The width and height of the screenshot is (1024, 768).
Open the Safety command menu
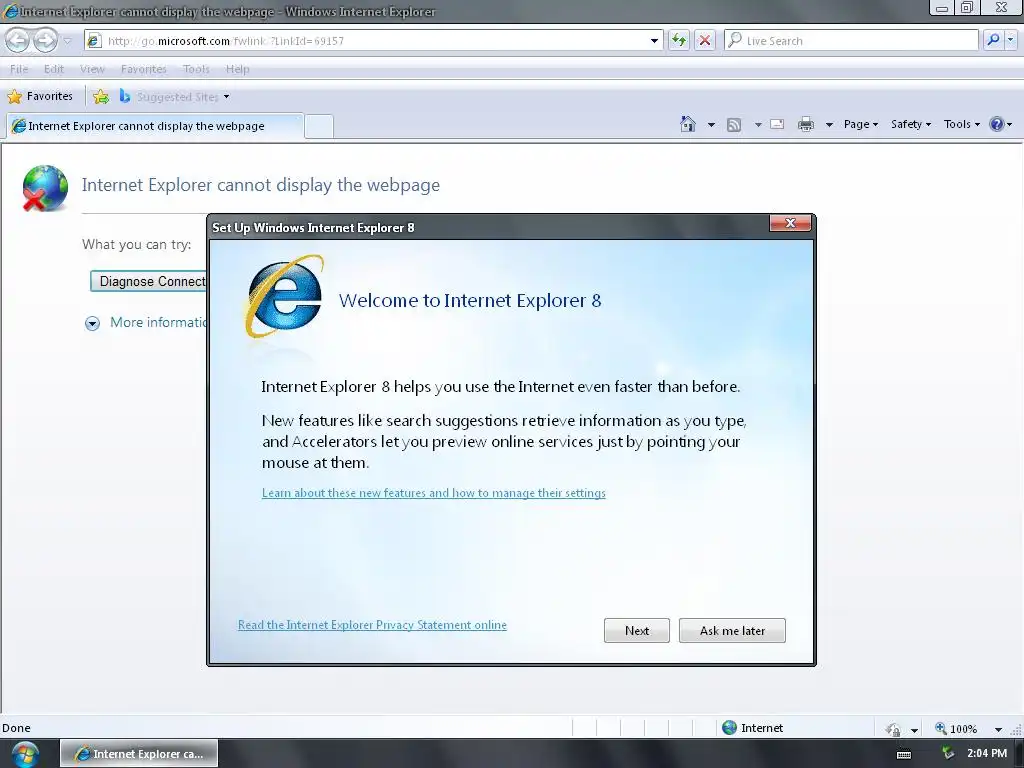910,124
